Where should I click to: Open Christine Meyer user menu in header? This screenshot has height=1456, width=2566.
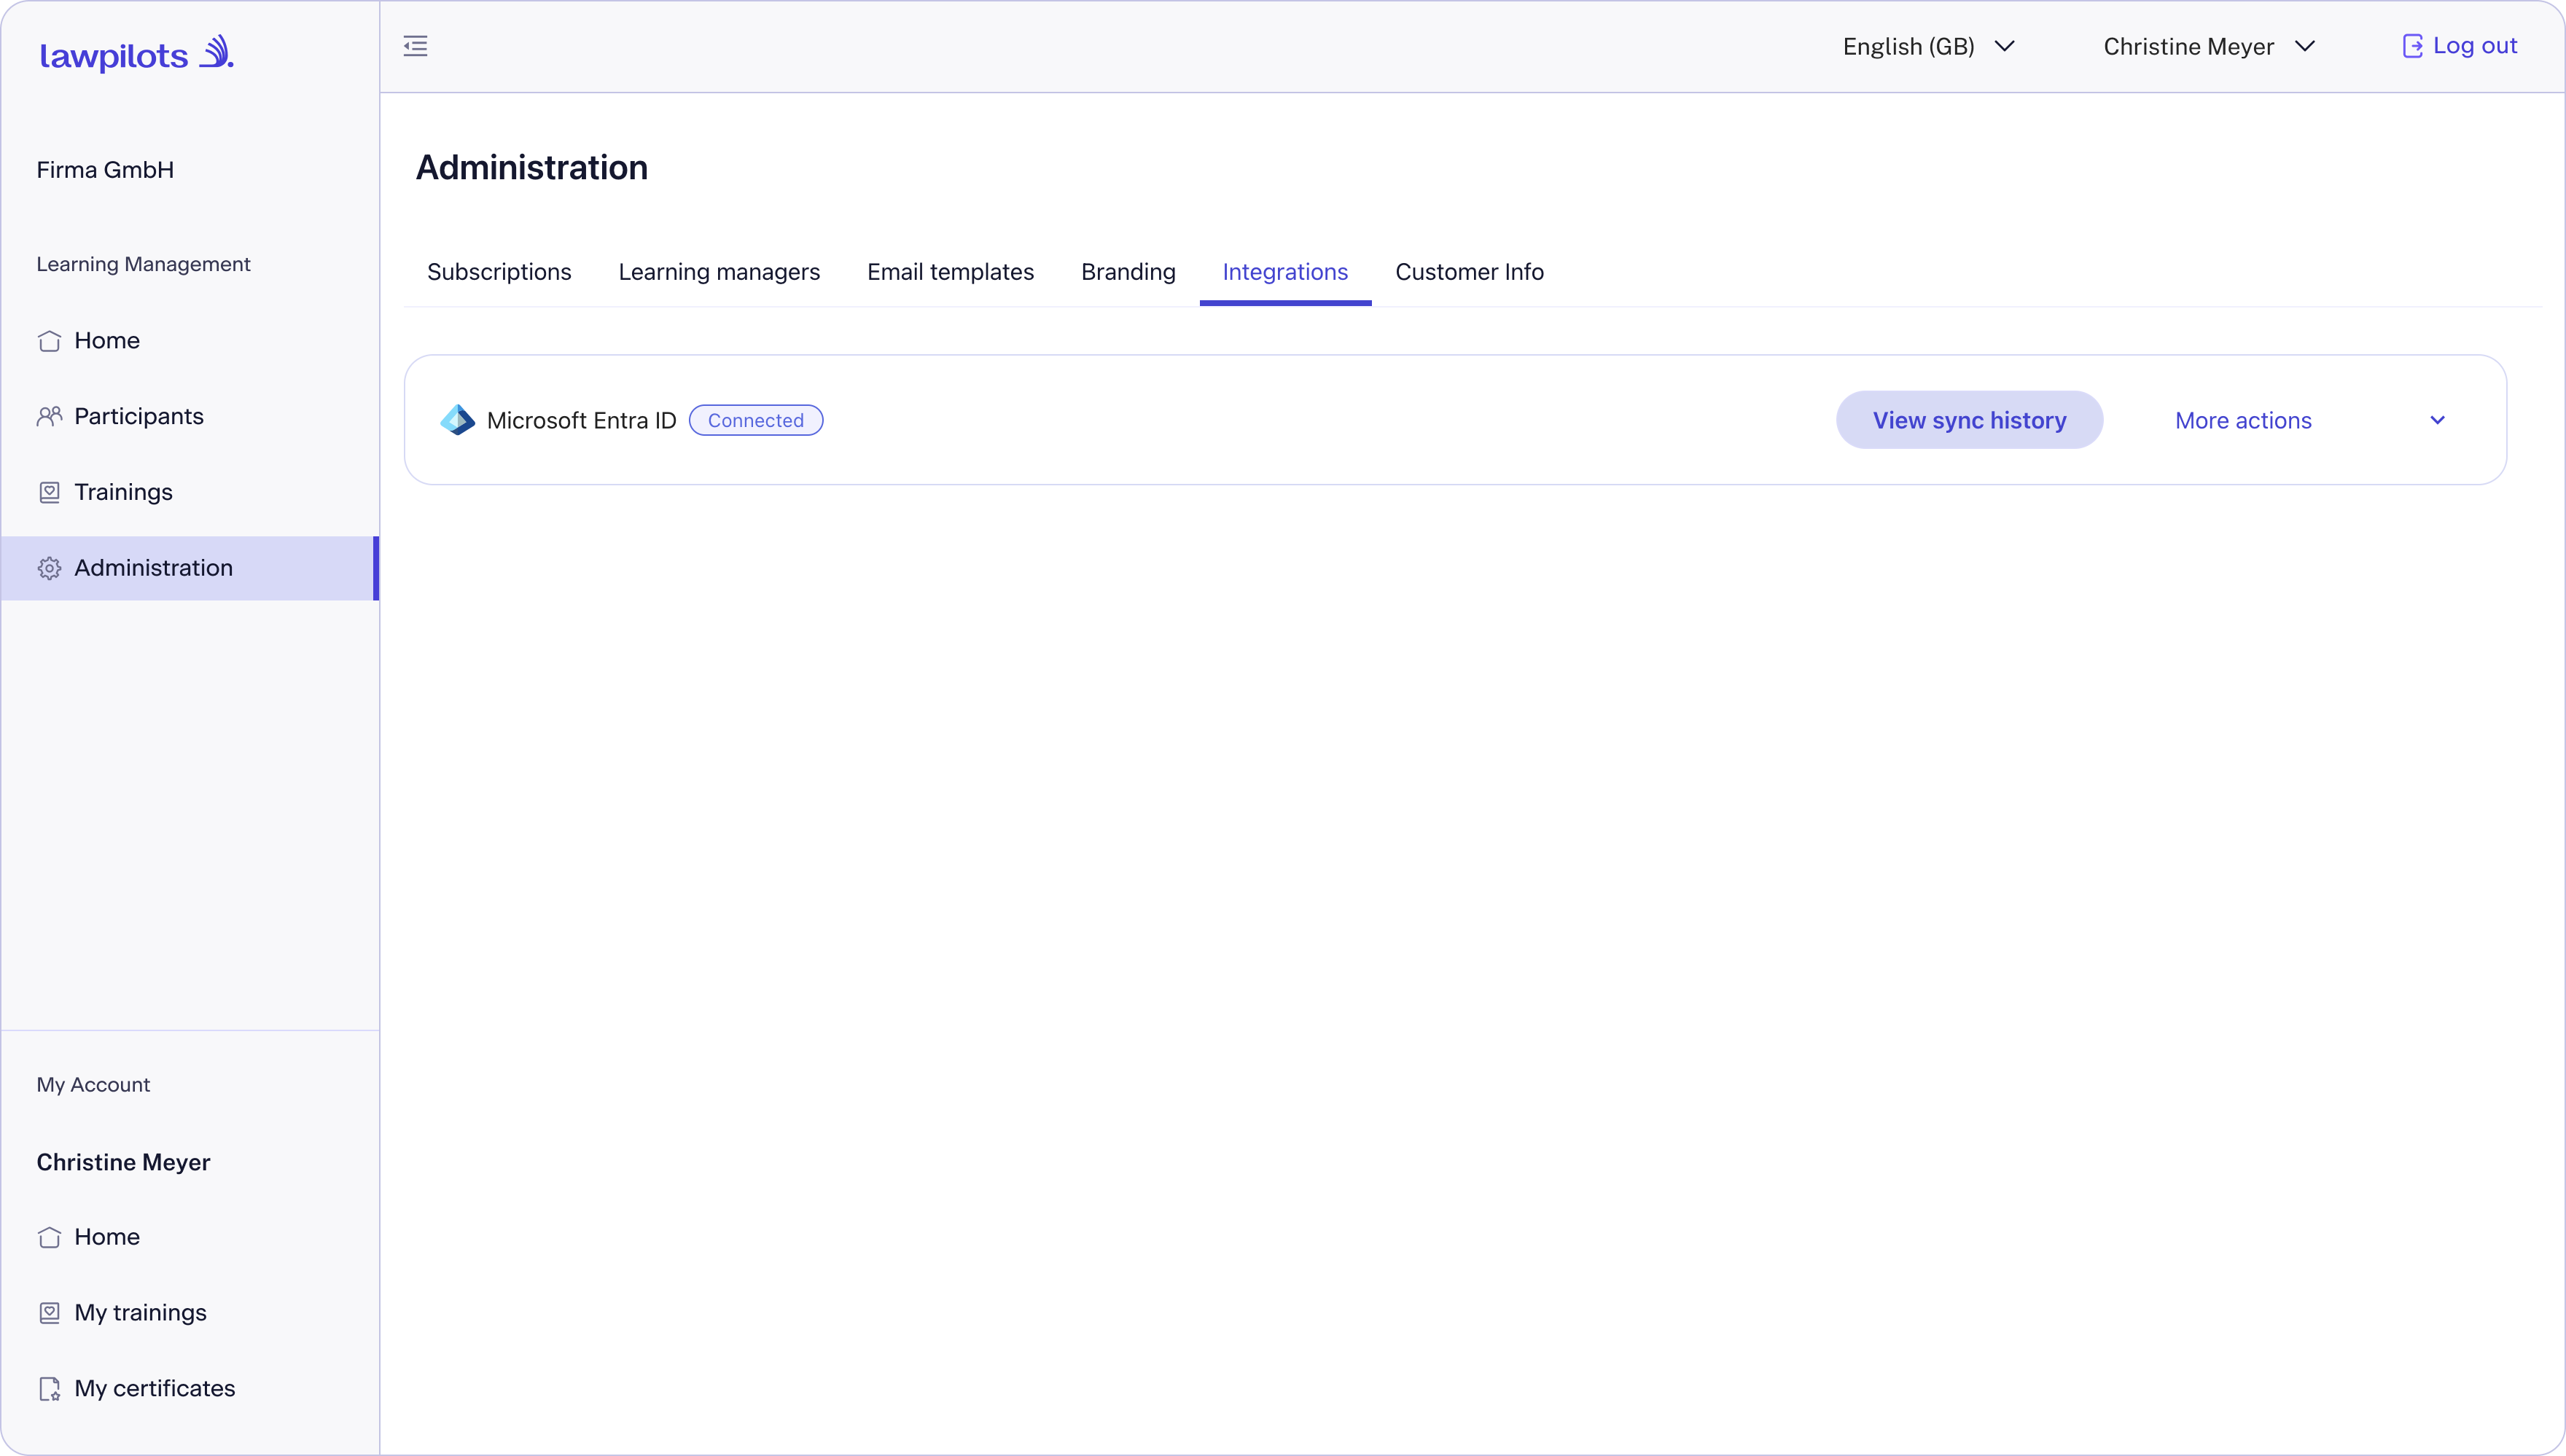coord(2210,47)
